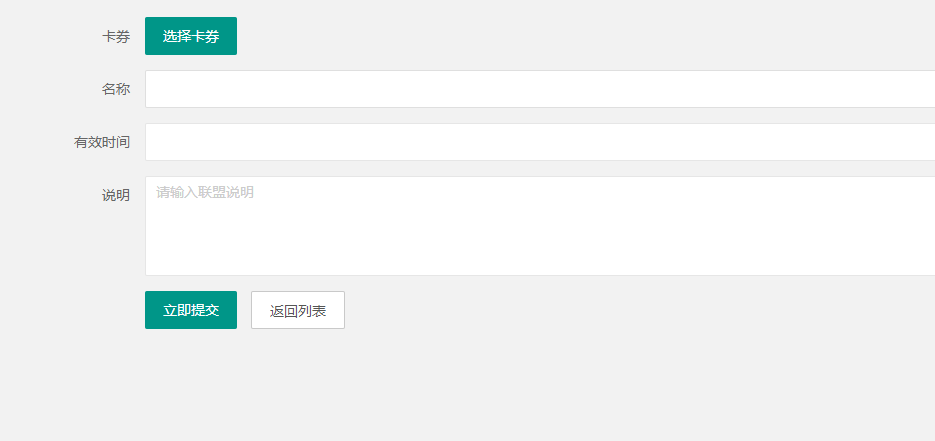Click the 选择卡券 button
Image resolution: width=935 pixels, height=441 pixels.
(191, 36)
